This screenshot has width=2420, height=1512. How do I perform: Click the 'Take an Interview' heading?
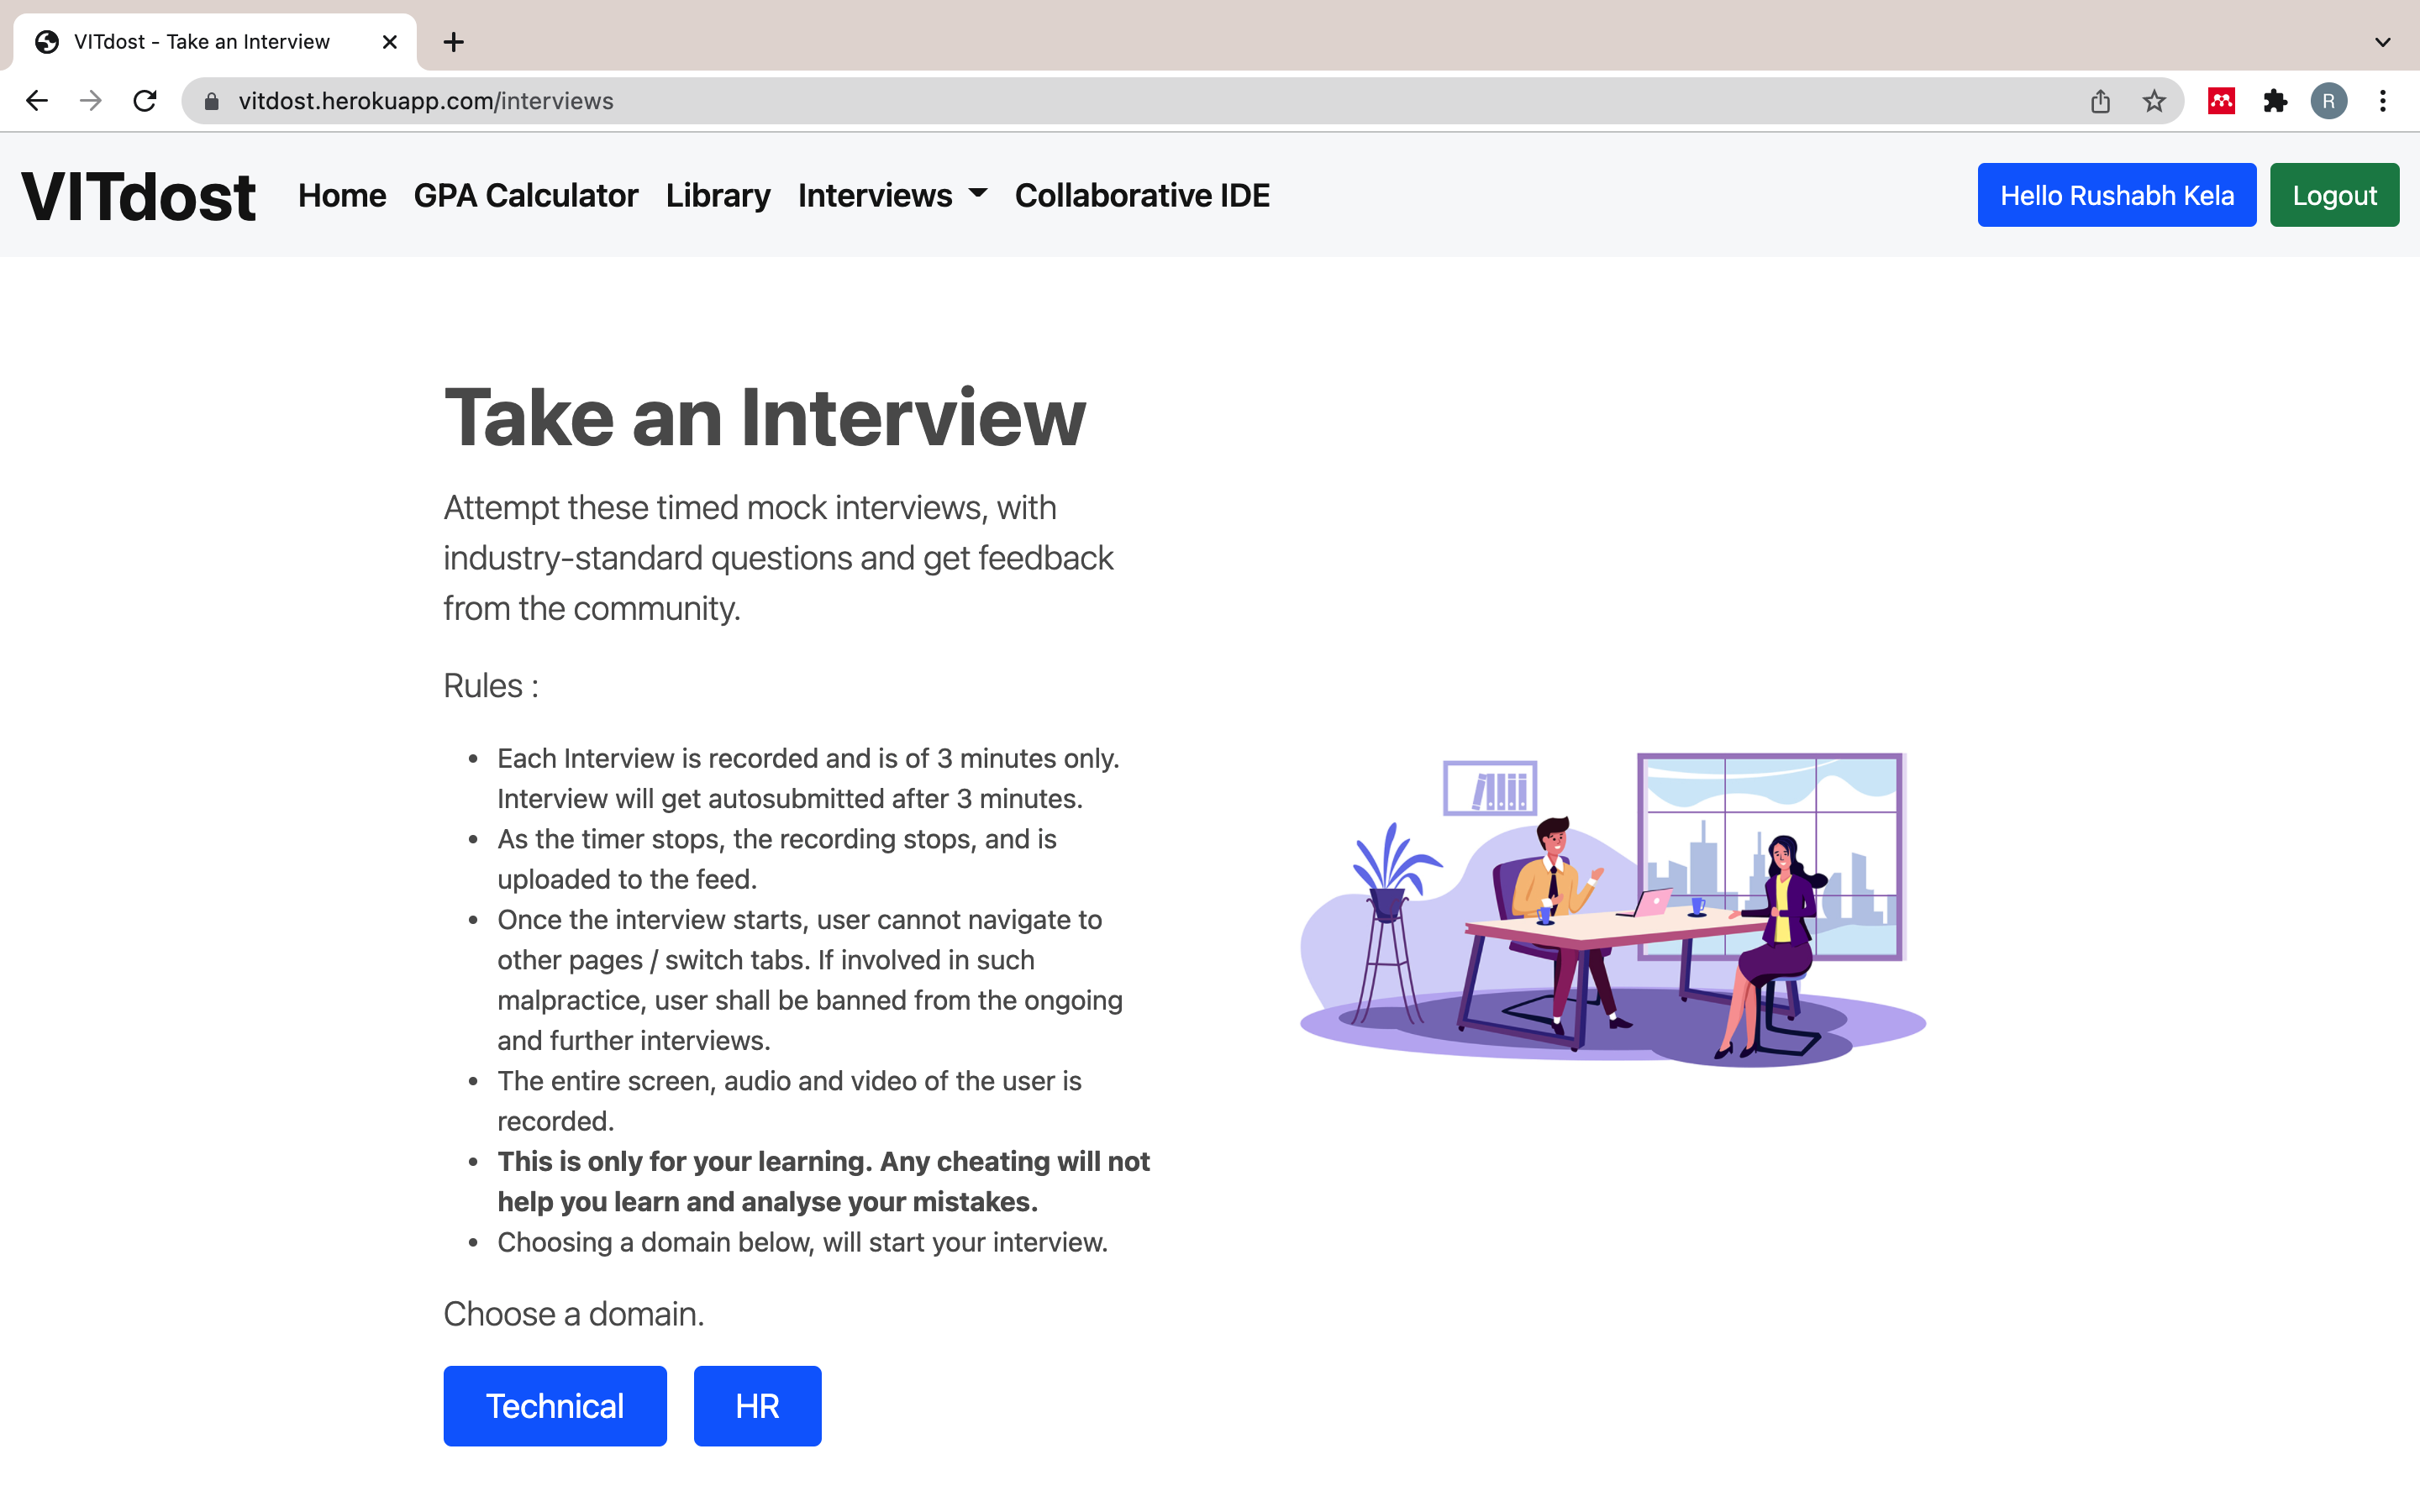[x=765, y=418]
